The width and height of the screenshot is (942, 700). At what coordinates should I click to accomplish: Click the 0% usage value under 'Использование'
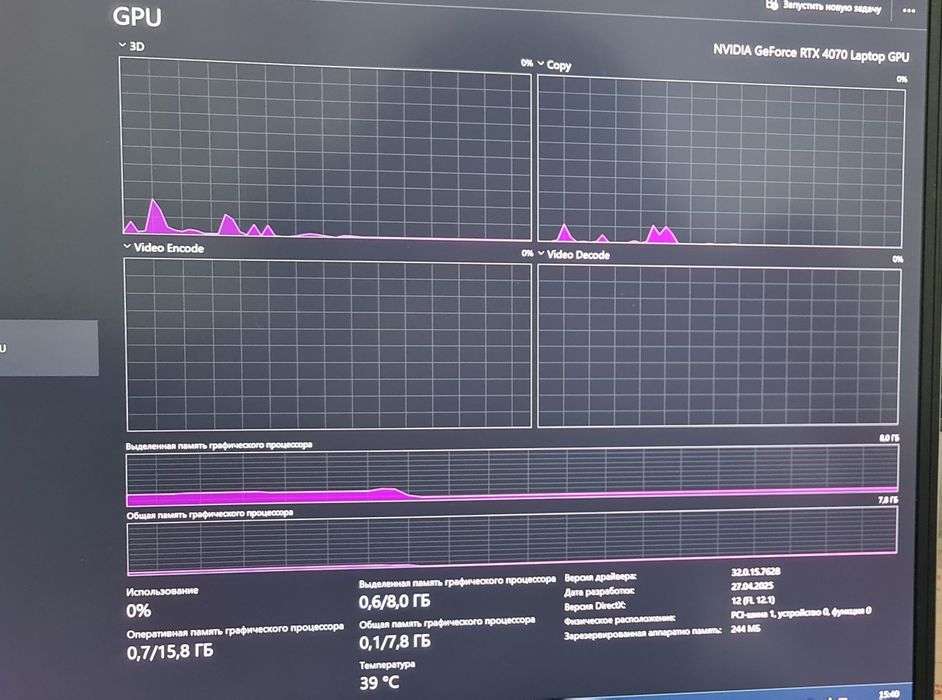pyautogui.click(x=139, y=611)
